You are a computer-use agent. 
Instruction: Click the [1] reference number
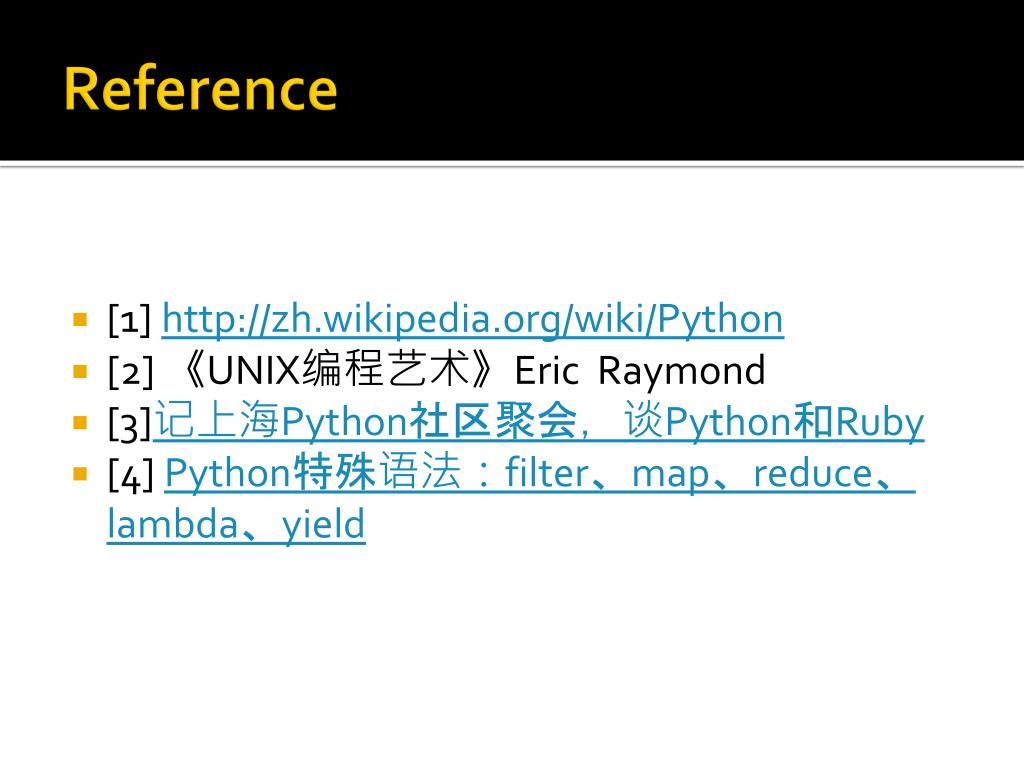tap(129, 321)
